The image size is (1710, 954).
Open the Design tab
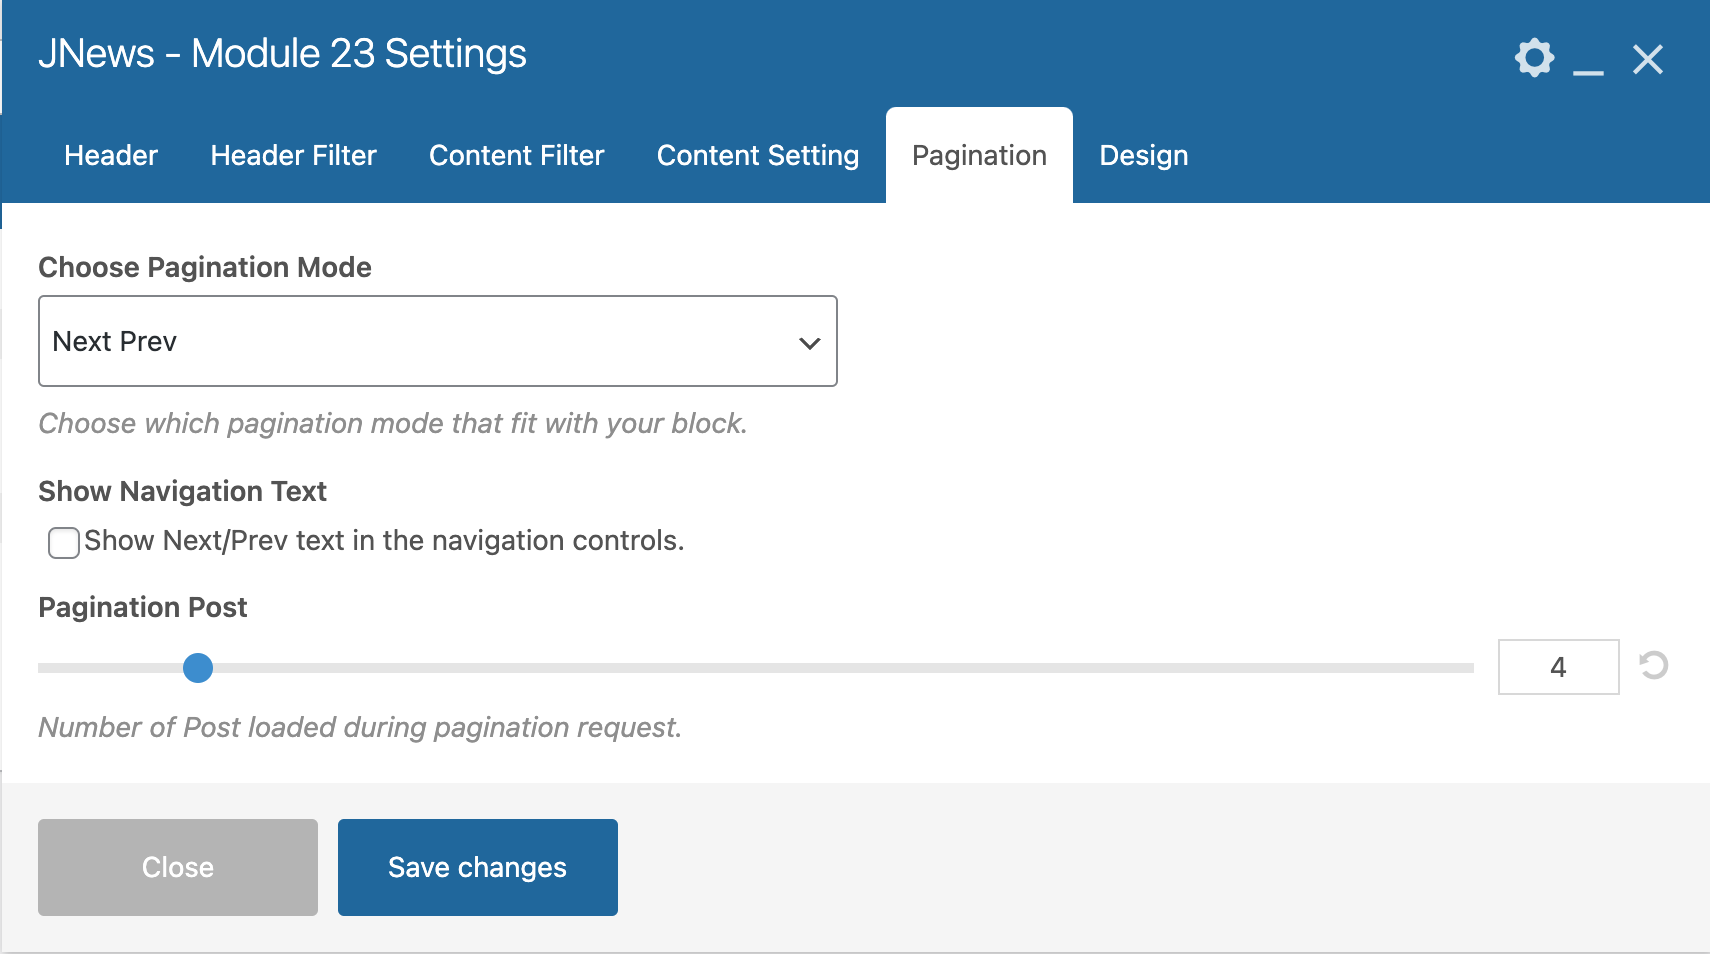click(1144, 155)
